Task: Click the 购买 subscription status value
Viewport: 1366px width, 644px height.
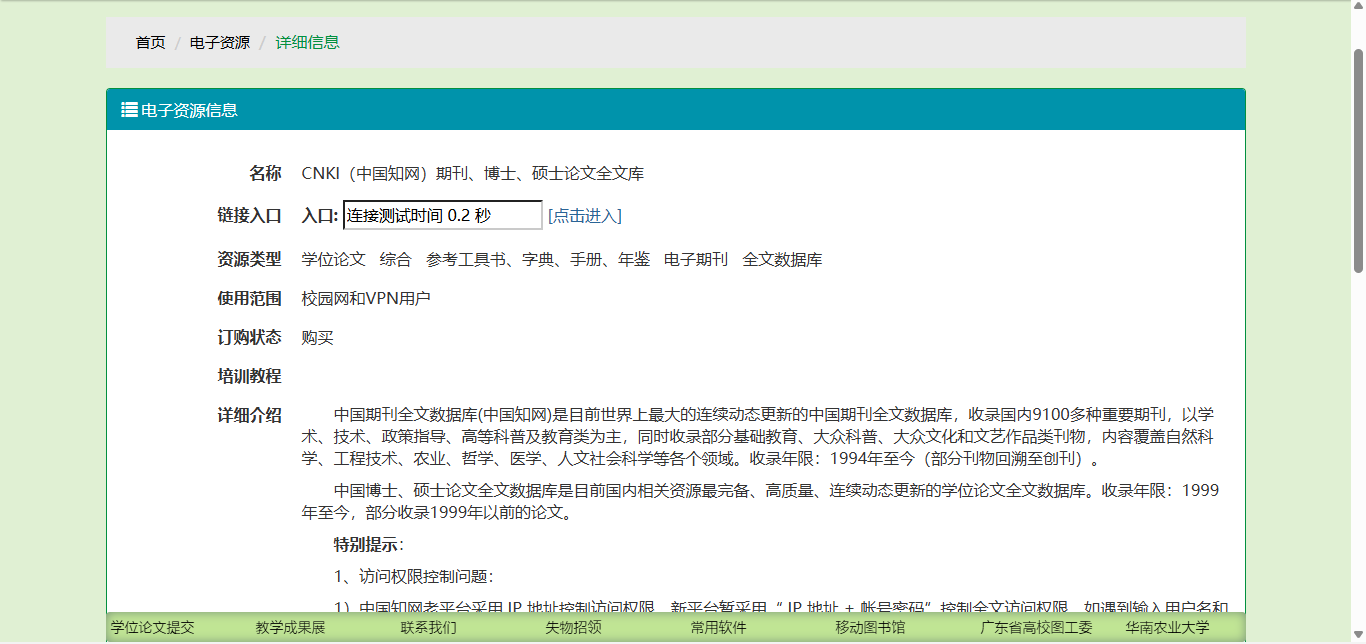Action: click(318, 337)
